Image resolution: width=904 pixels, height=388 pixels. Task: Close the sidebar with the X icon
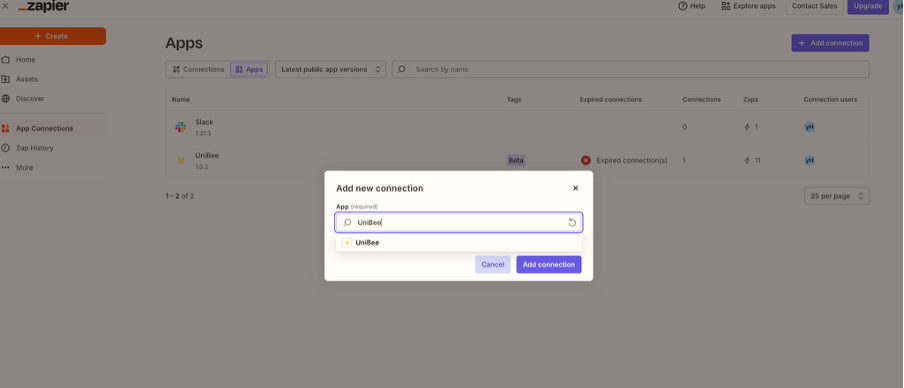[5, 6]
